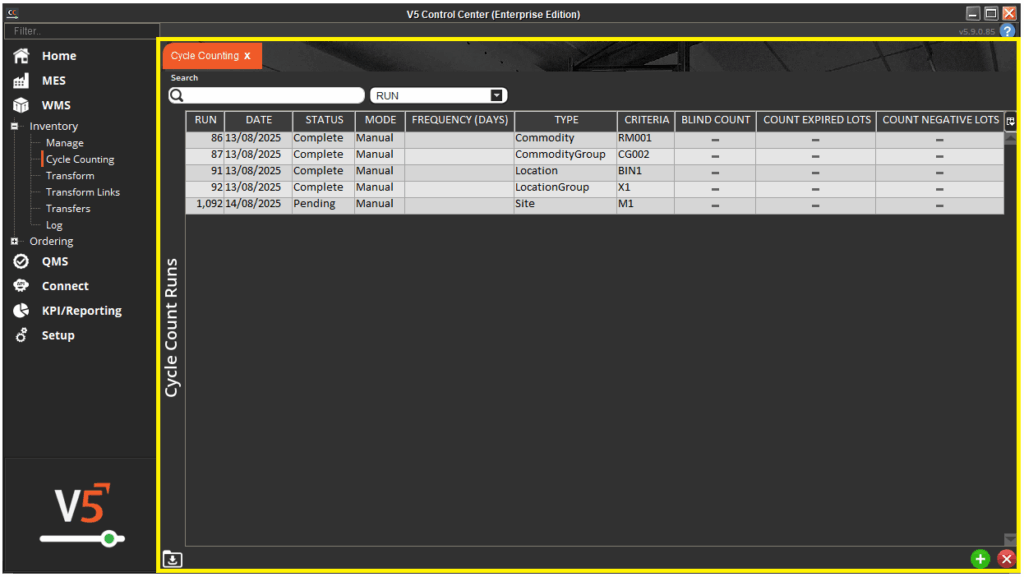Open the MES menu label
The width and height of the screenshot is (1024, 577).
pyautogui.click(x=54, y=81)
